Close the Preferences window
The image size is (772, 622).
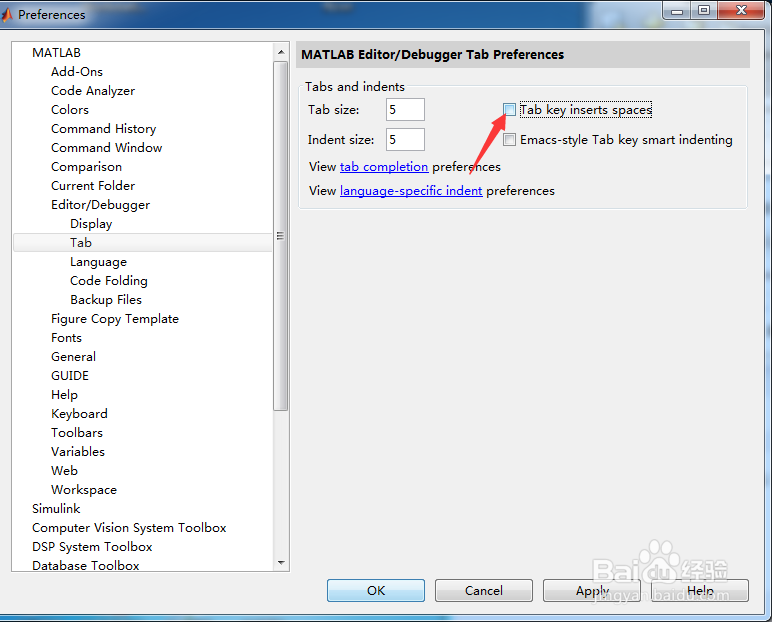tap(741, 10)
